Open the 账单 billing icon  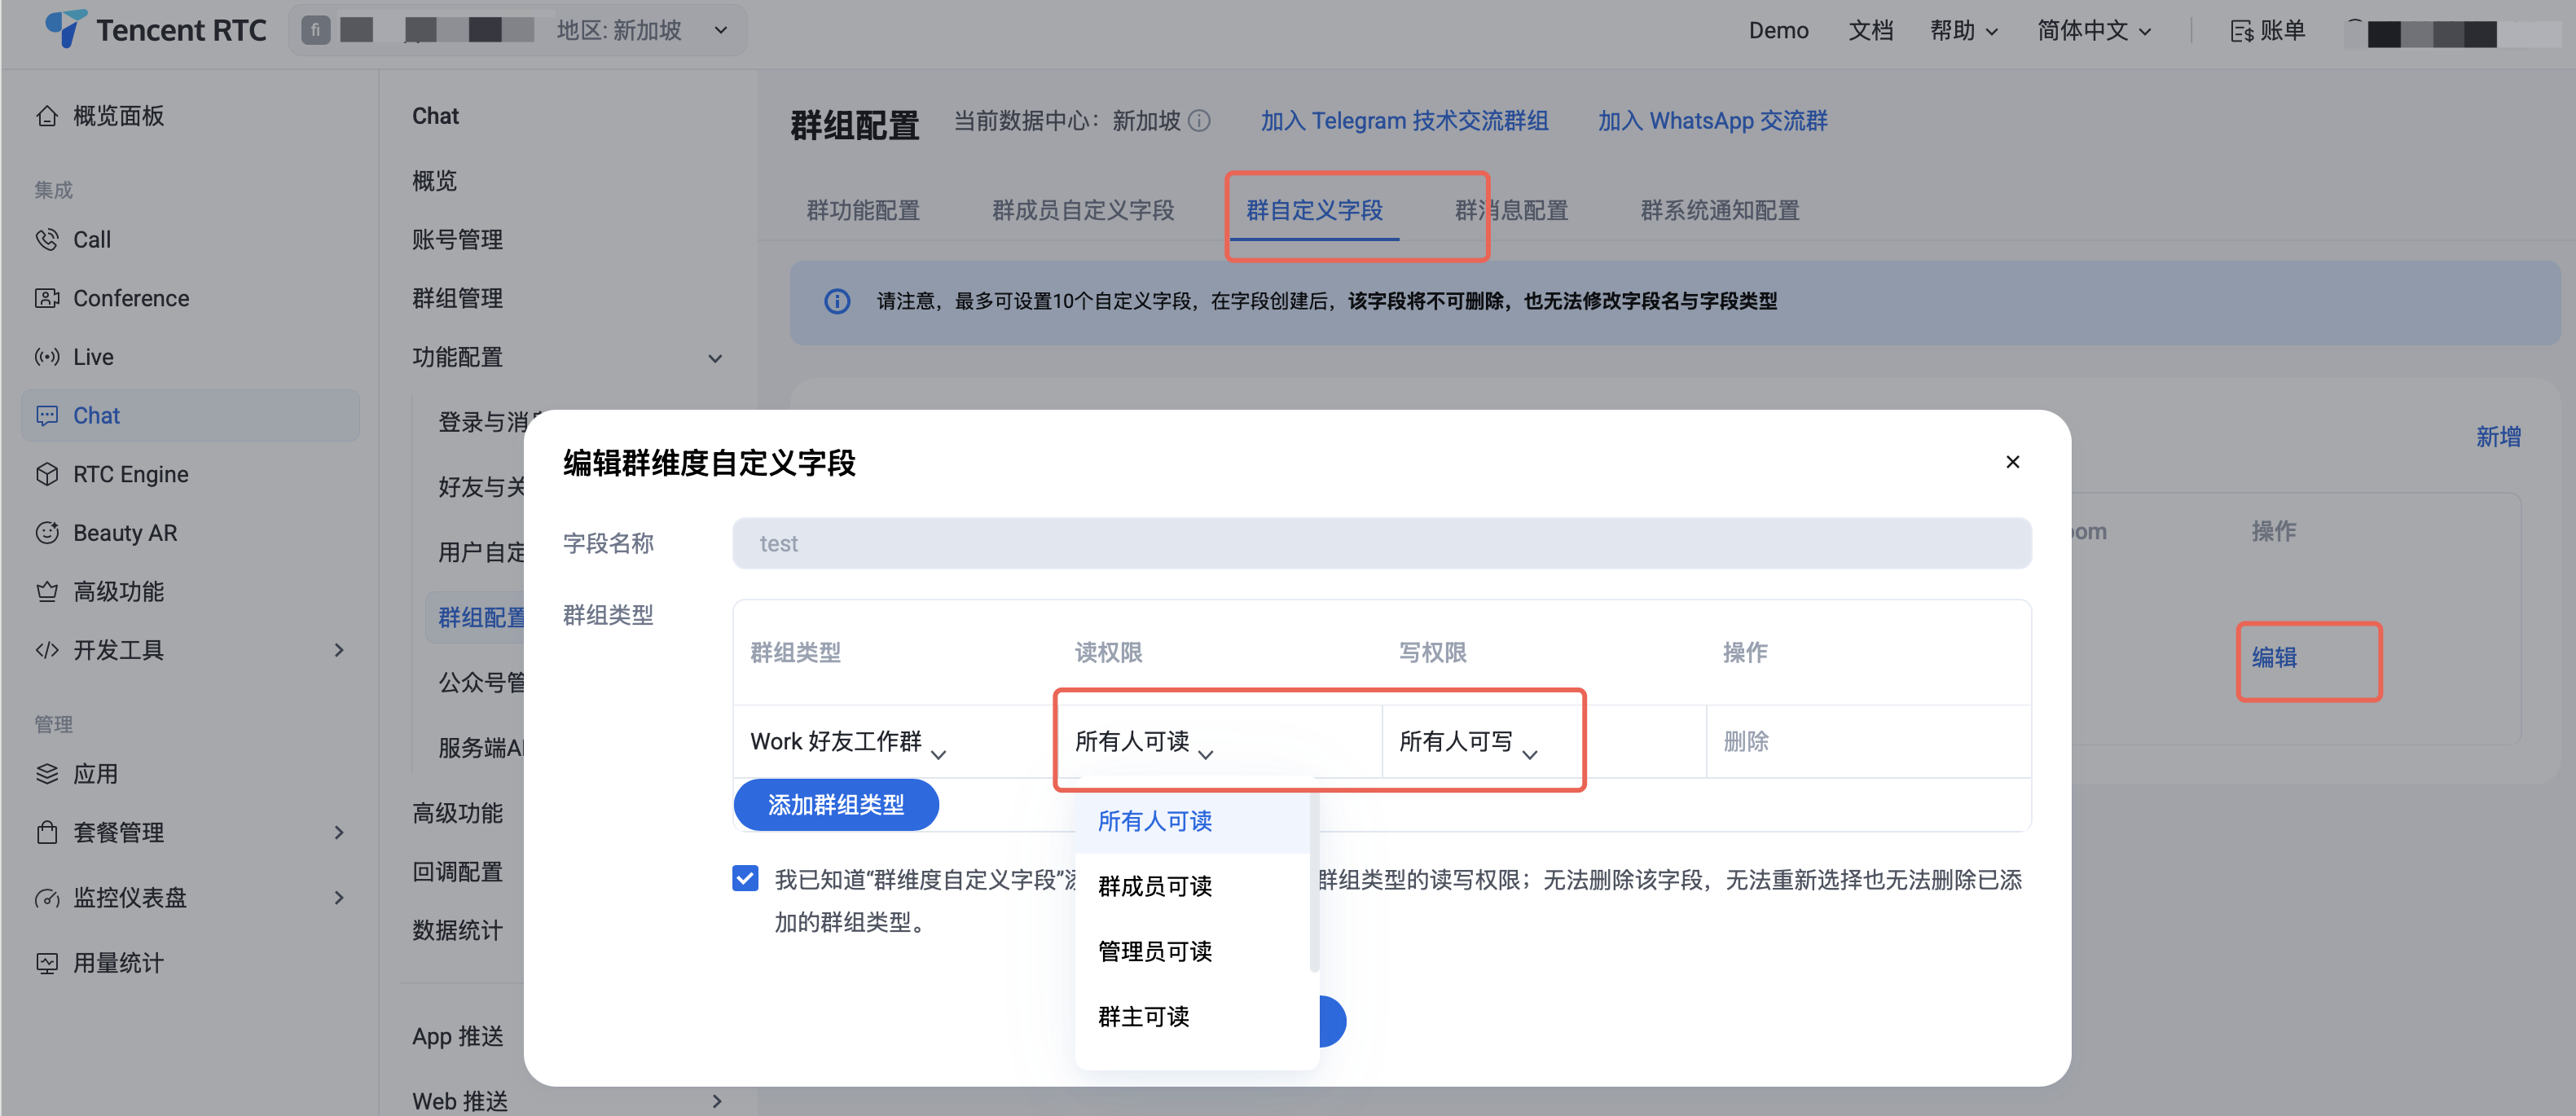tap(2242, 31)
